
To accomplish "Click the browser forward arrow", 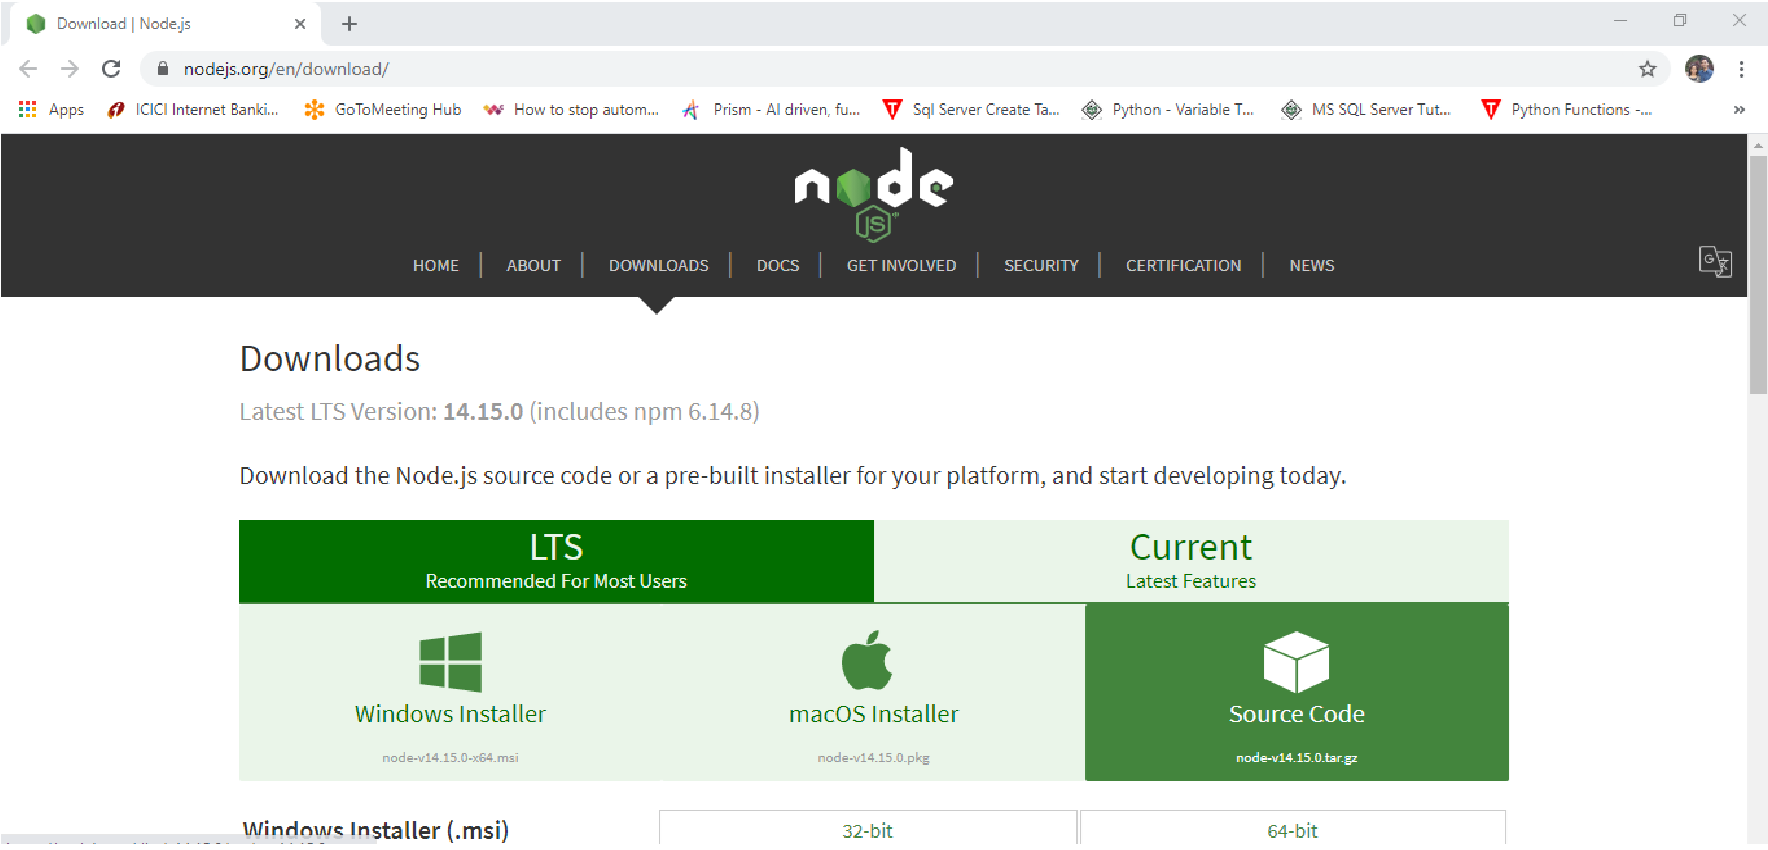I will [x=69, y=69].
